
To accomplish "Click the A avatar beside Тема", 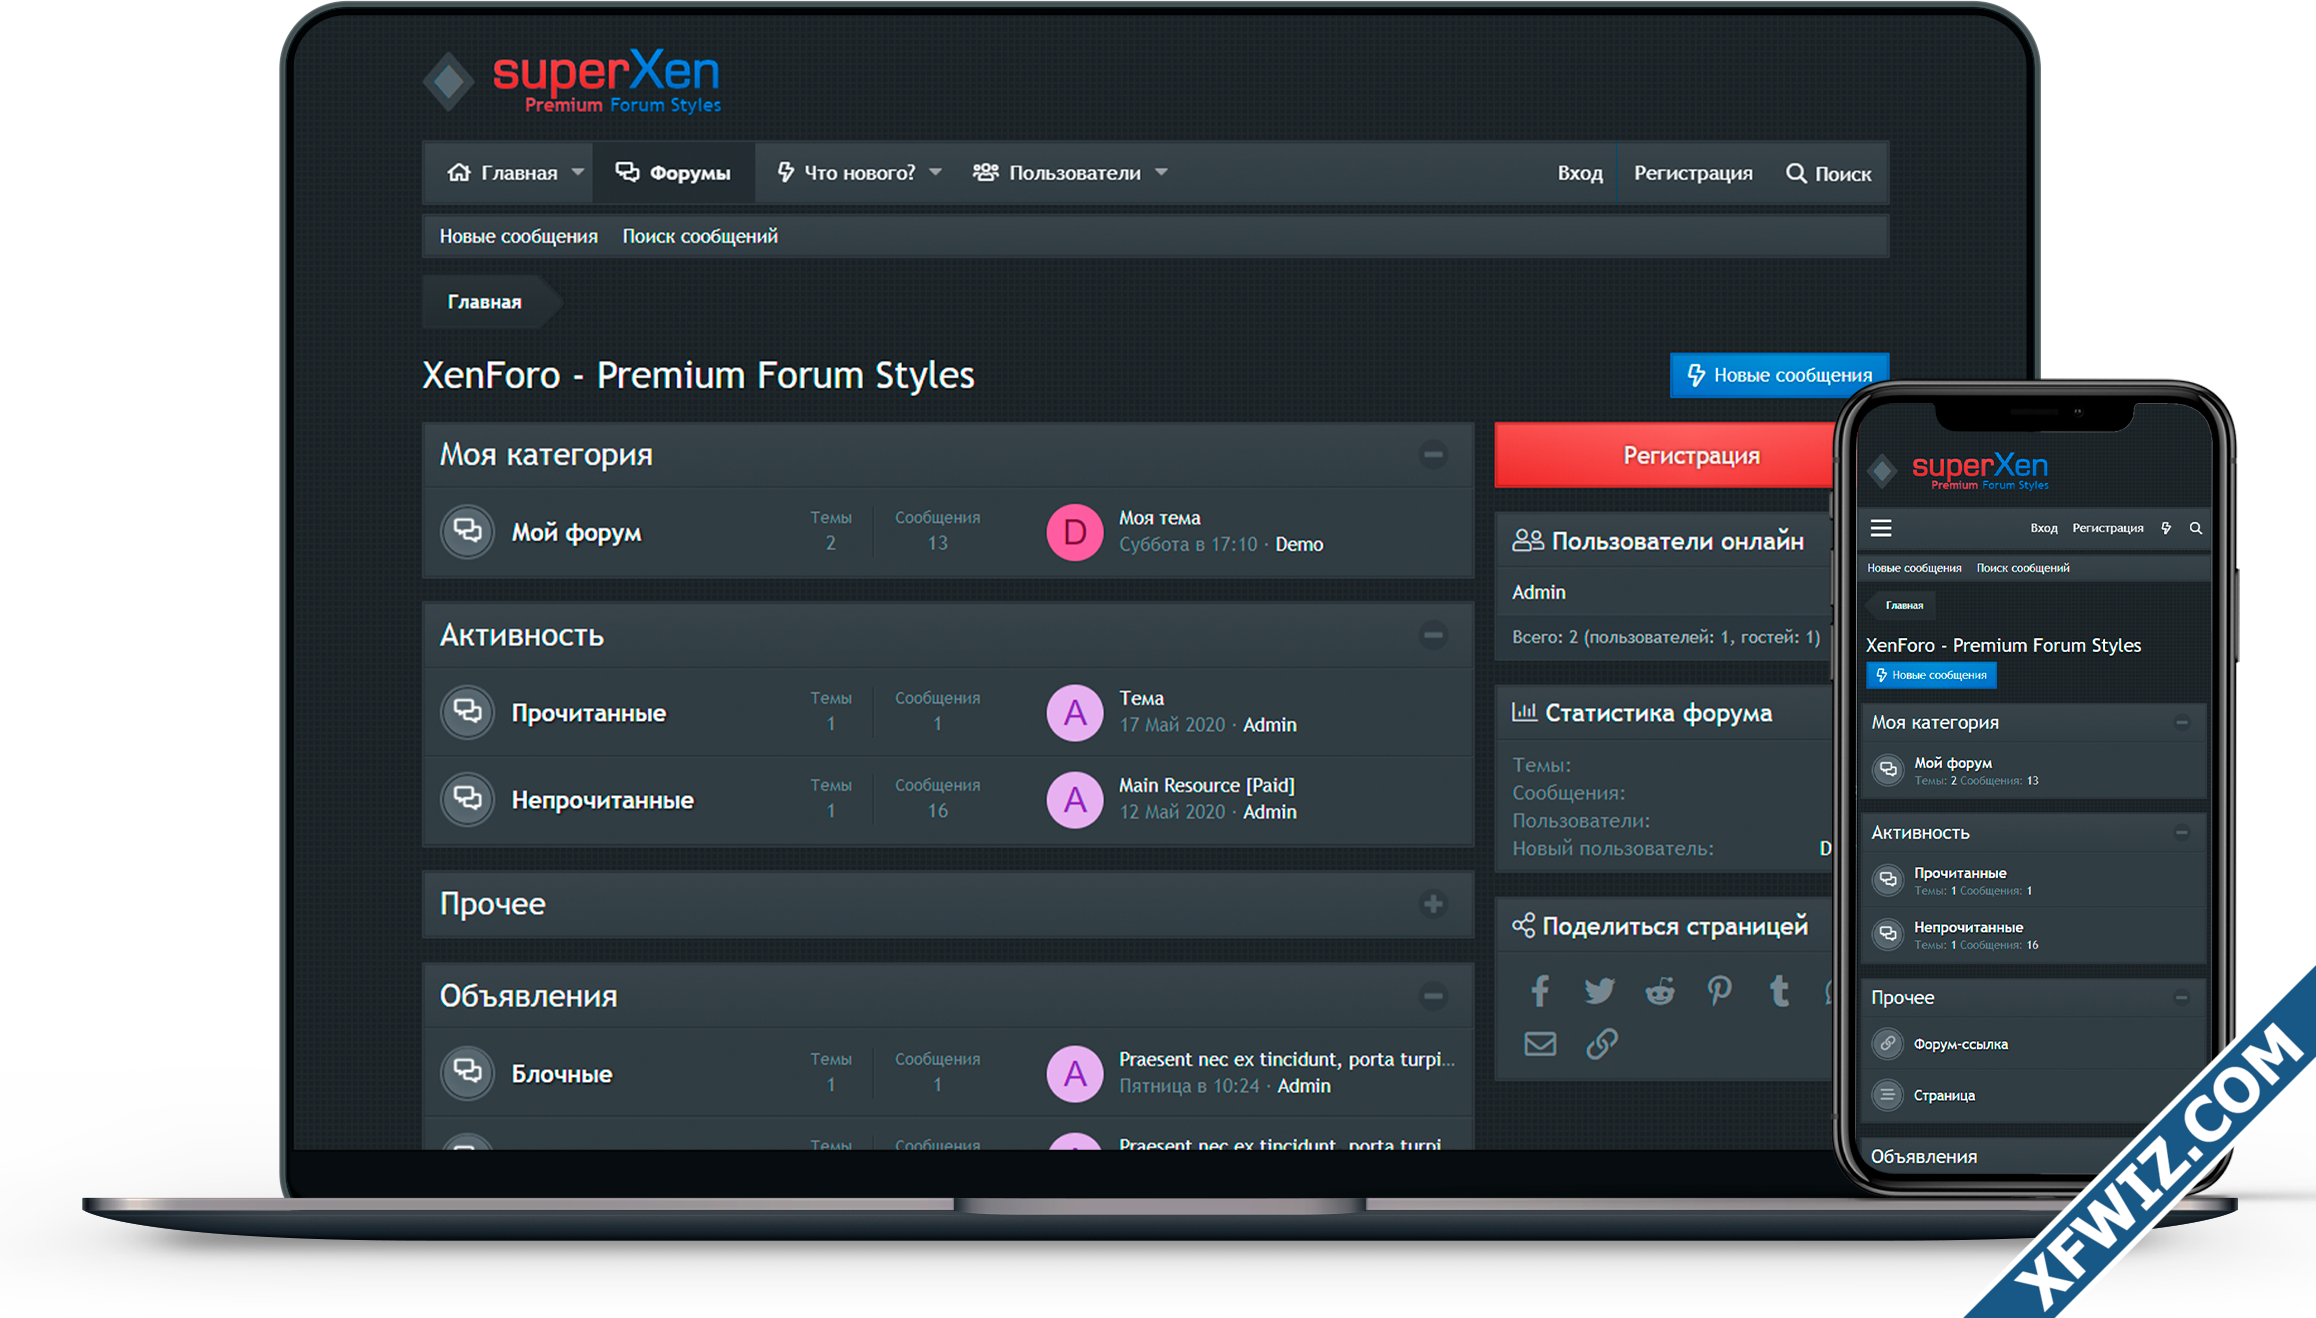I will [x=1074, y=712].
